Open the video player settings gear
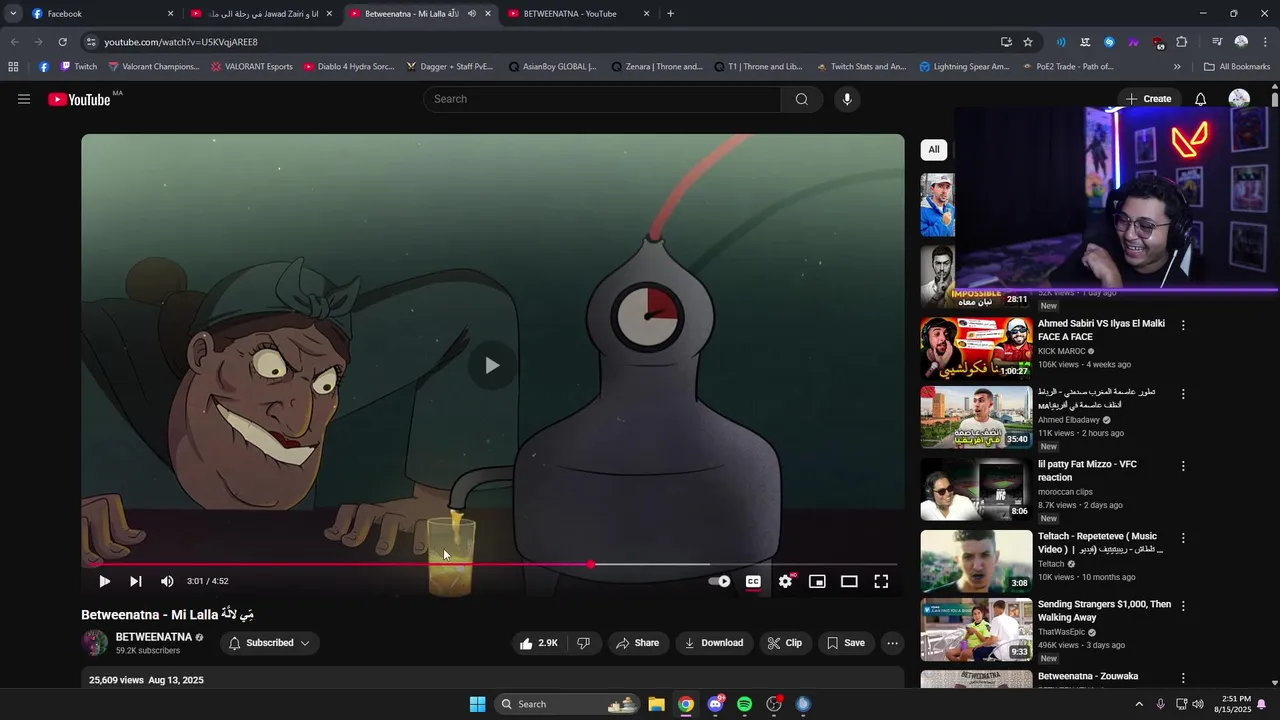 tap(786, 581)
